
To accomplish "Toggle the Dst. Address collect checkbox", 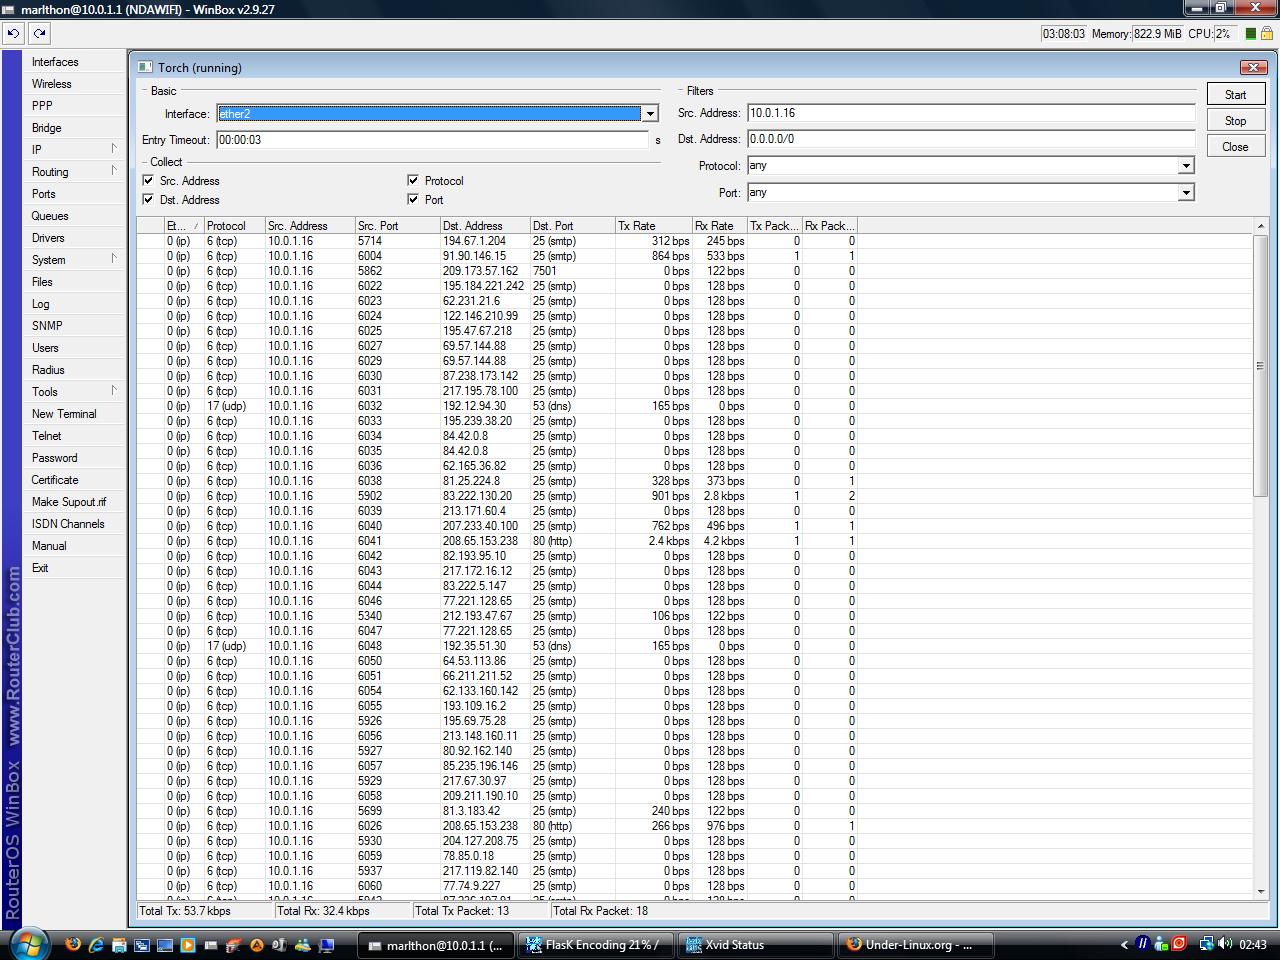I will coord(148,199).
